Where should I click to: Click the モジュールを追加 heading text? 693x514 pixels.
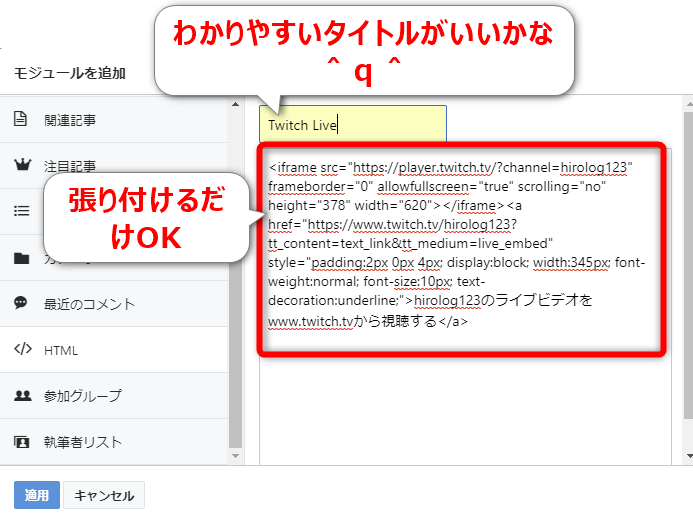point(70,73)
